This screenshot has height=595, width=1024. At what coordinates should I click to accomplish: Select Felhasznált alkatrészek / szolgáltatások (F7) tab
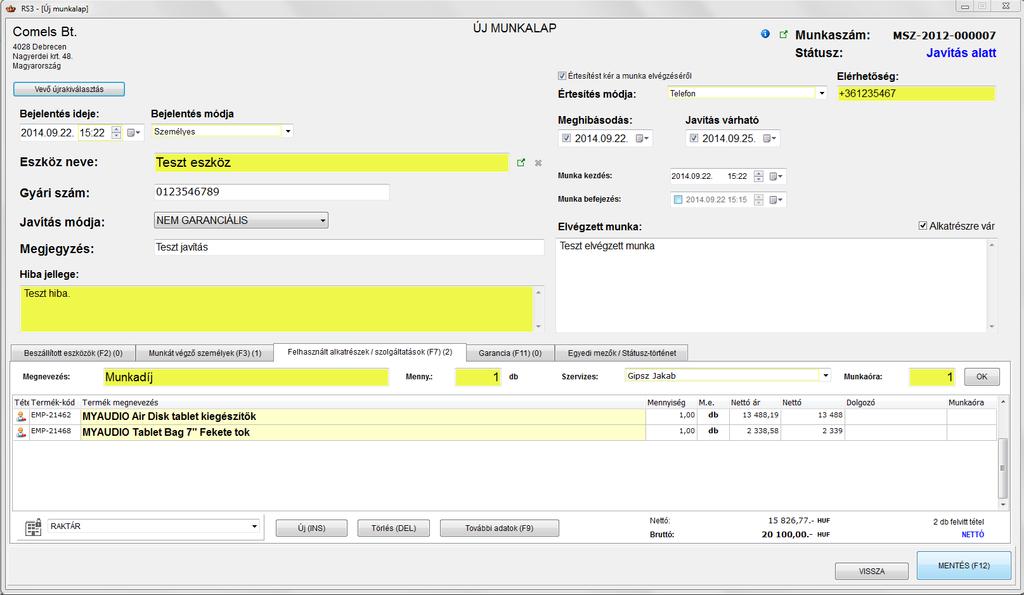point(370,352)
